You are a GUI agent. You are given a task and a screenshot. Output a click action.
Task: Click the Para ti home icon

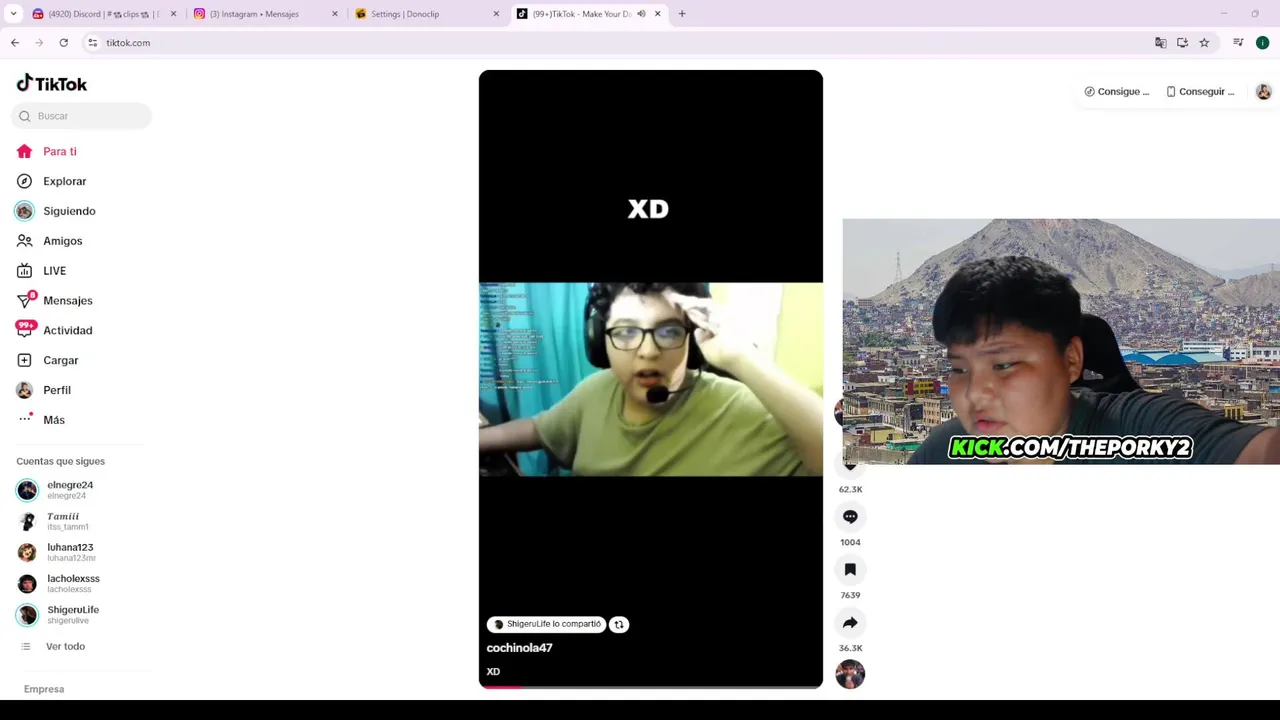pyautogui.click(x=24, y=151)
